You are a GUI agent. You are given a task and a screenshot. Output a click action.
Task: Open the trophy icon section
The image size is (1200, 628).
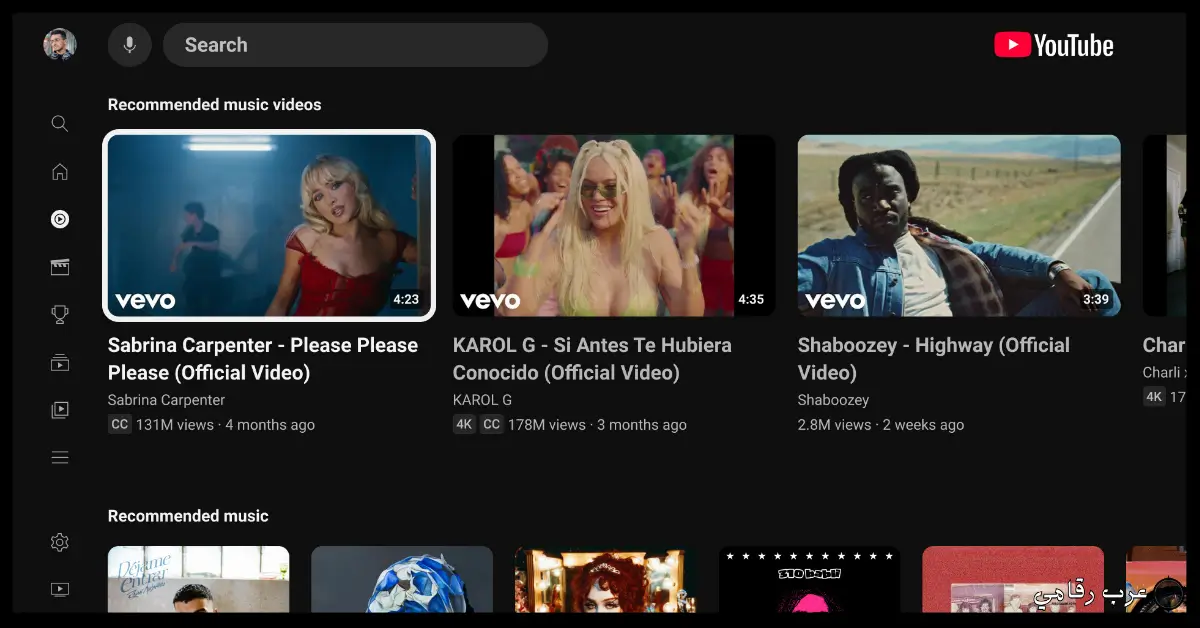pyautogui.click(x=60, y=315)
